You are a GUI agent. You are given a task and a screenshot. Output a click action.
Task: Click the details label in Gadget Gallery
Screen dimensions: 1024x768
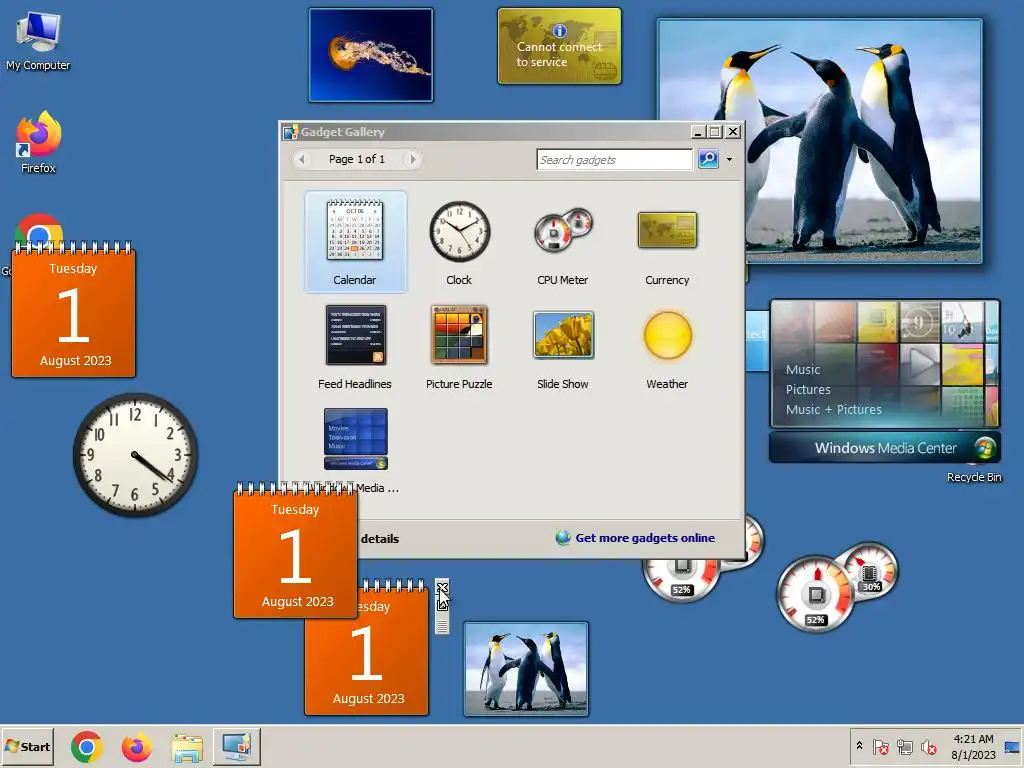coord(379,539)
